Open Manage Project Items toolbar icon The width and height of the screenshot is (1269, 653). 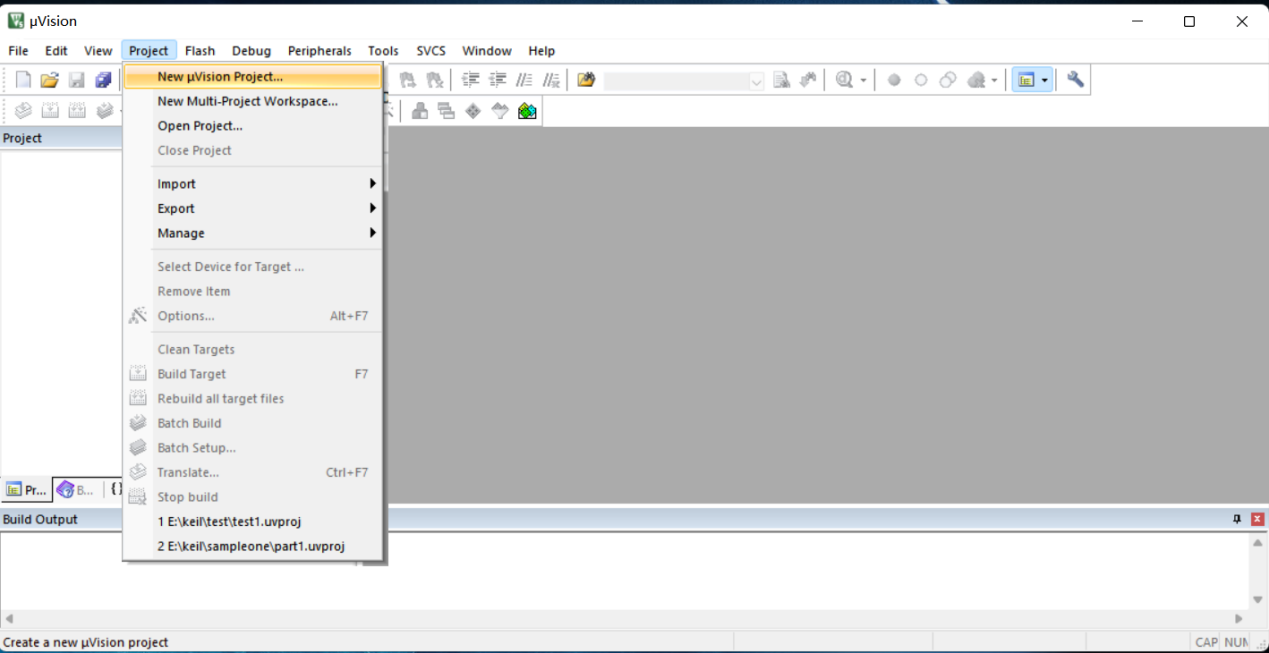point(420,111)
